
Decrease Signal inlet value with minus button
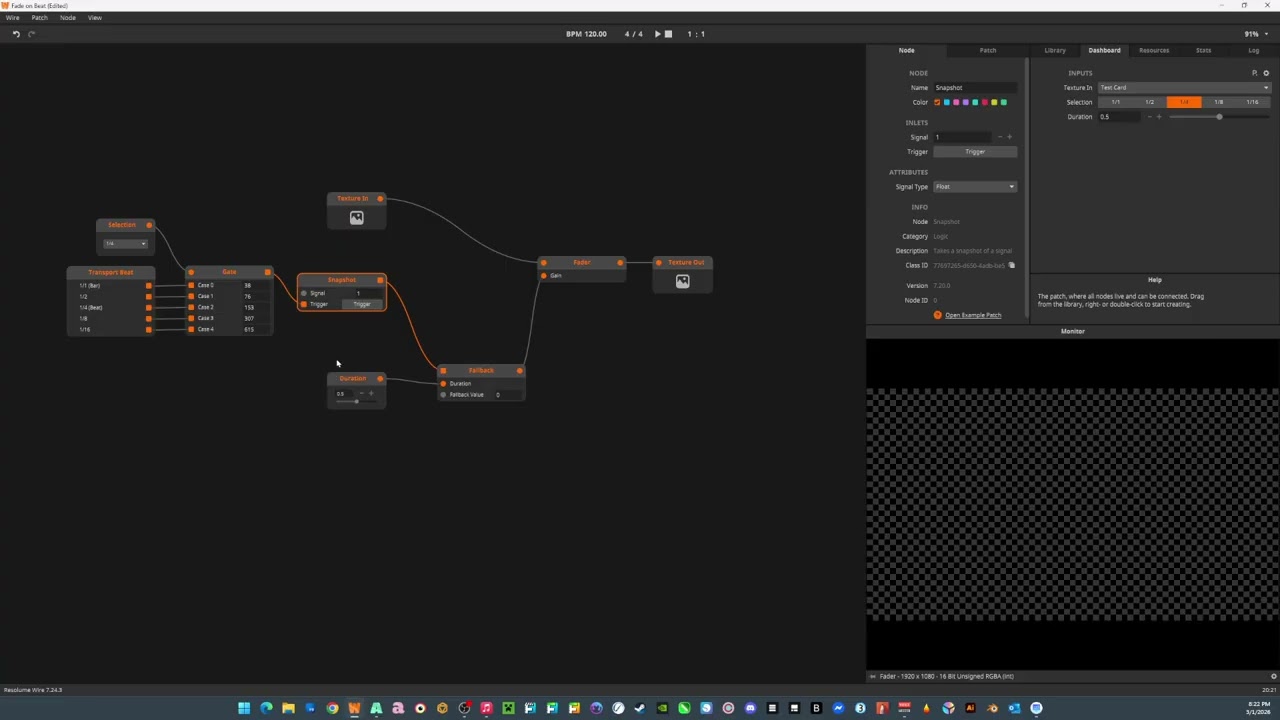point(999,137)
